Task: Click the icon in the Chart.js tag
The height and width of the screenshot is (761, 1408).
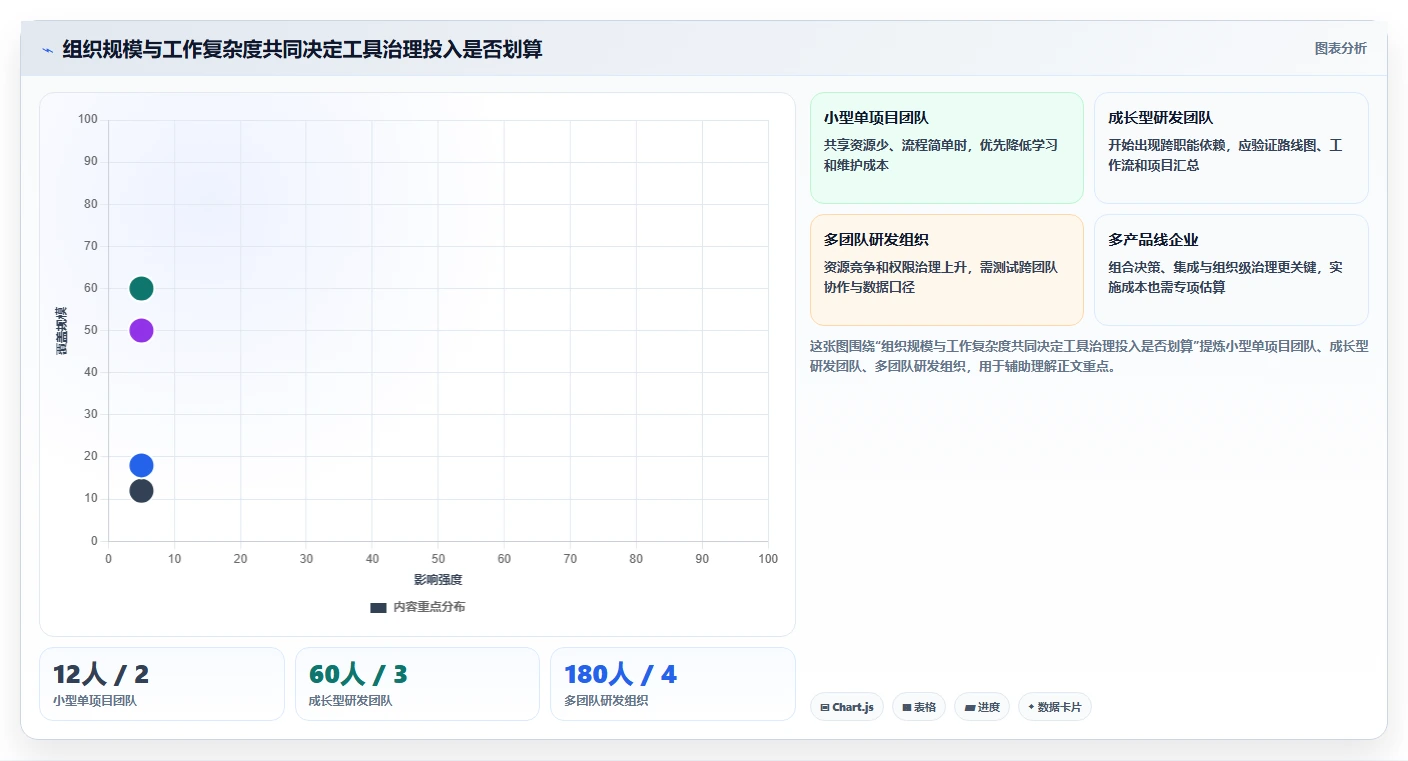Action: (825, 707)
